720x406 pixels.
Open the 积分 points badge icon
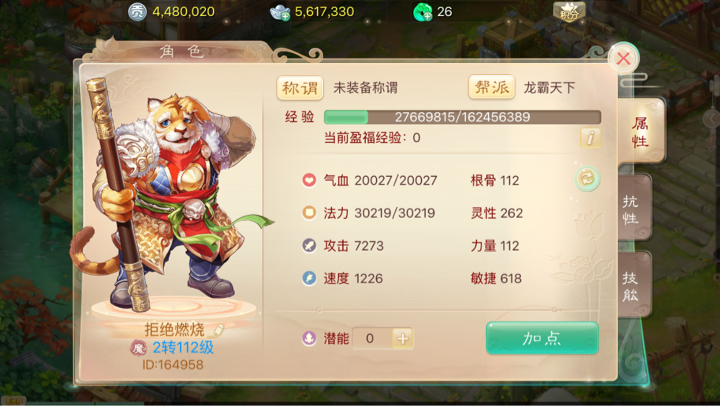(x=569, y=12)
